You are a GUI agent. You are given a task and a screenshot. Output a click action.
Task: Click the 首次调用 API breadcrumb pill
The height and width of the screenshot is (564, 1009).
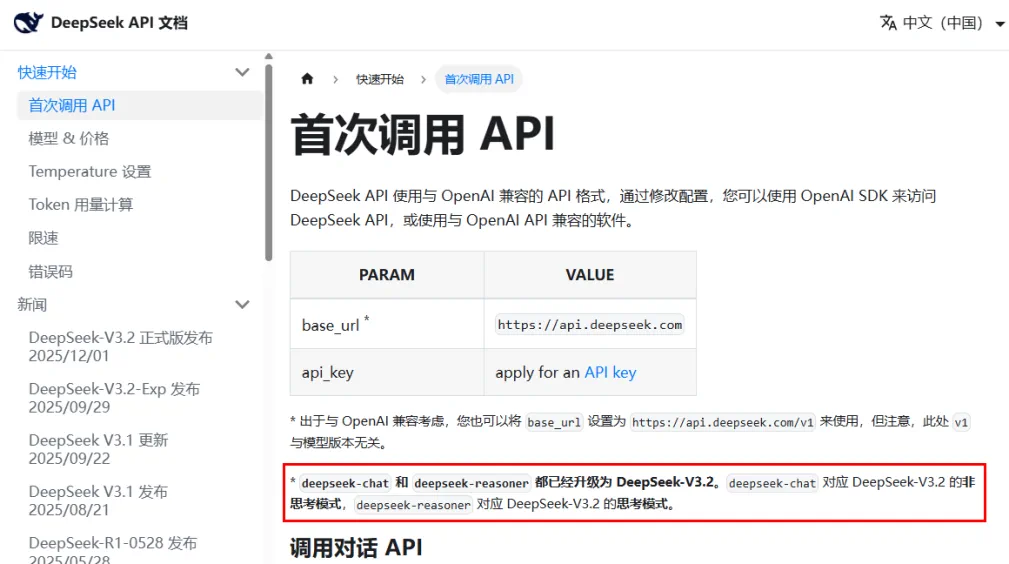pyautogui.click(x=479, y=79)
